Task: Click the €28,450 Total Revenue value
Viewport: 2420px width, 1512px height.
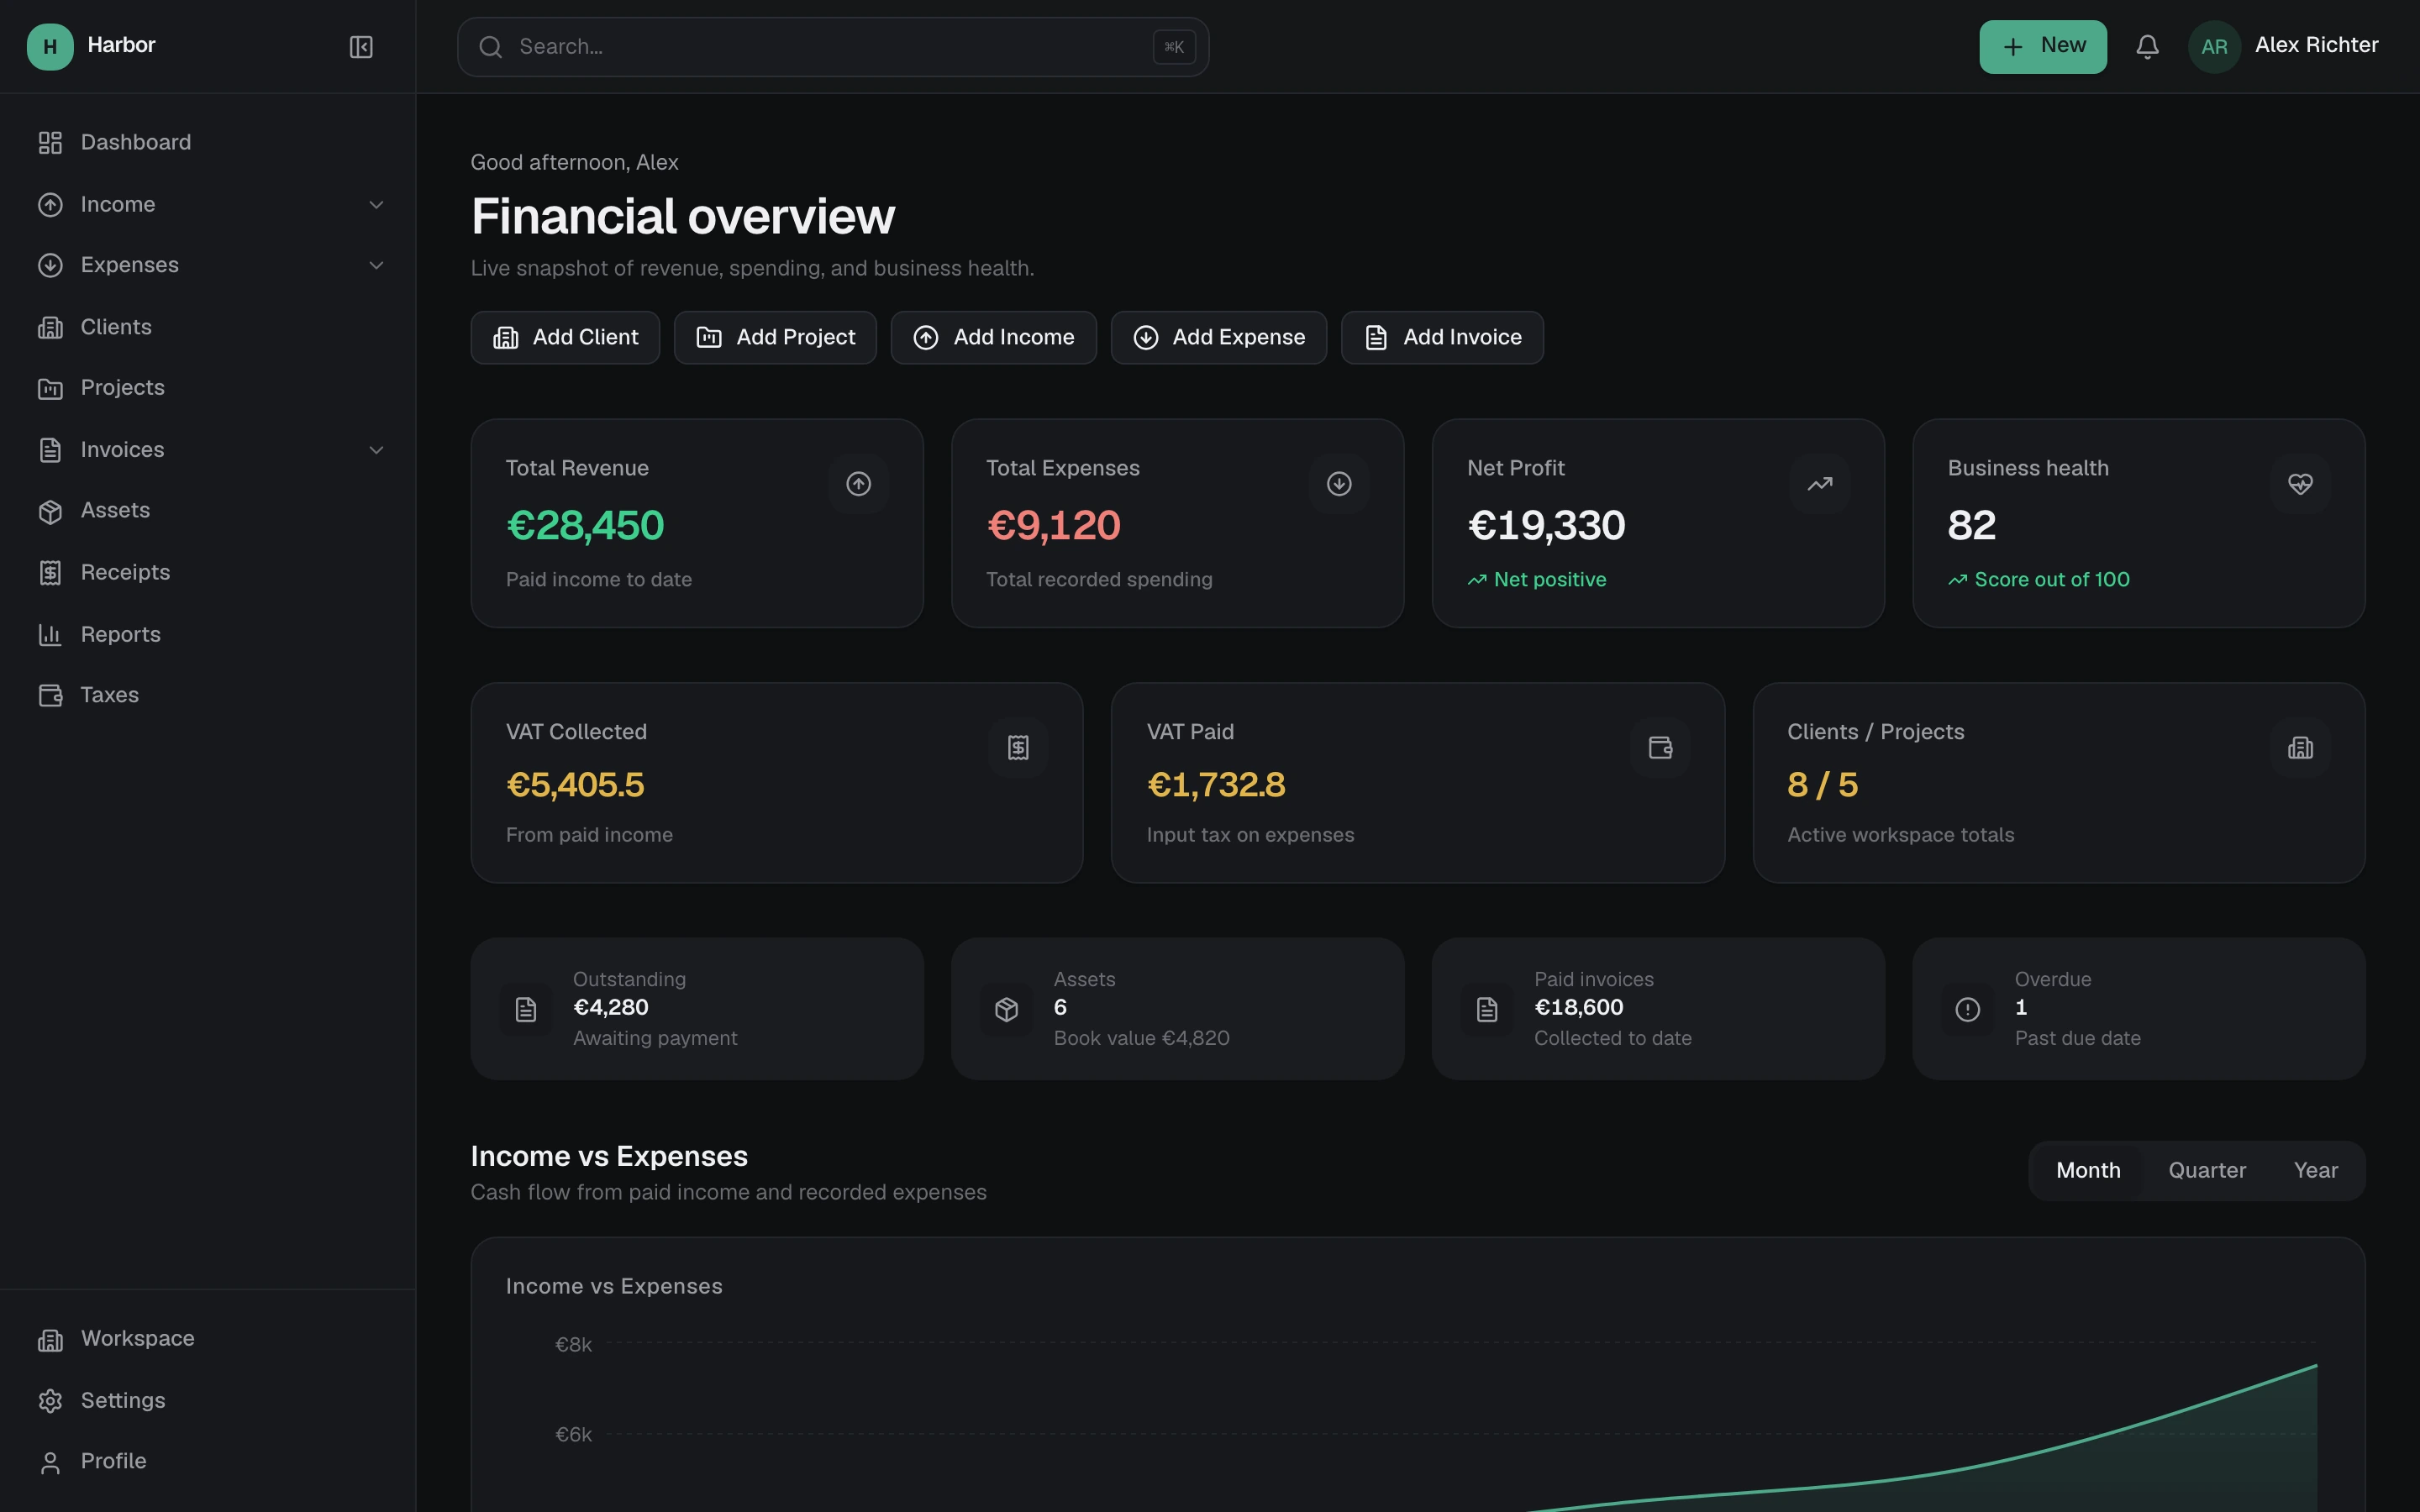Action: point(585,526)
